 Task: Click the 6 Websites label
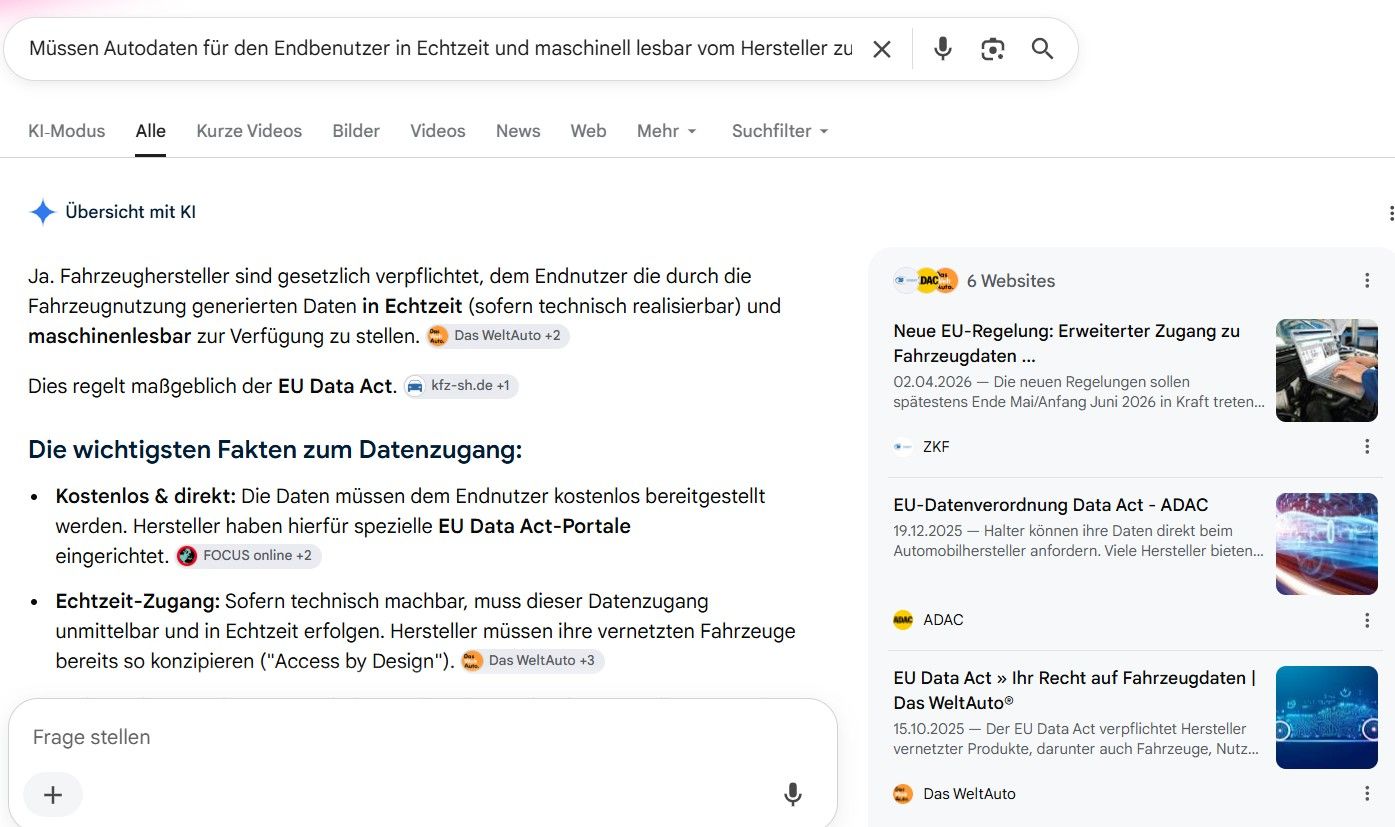pos(1011,281)
